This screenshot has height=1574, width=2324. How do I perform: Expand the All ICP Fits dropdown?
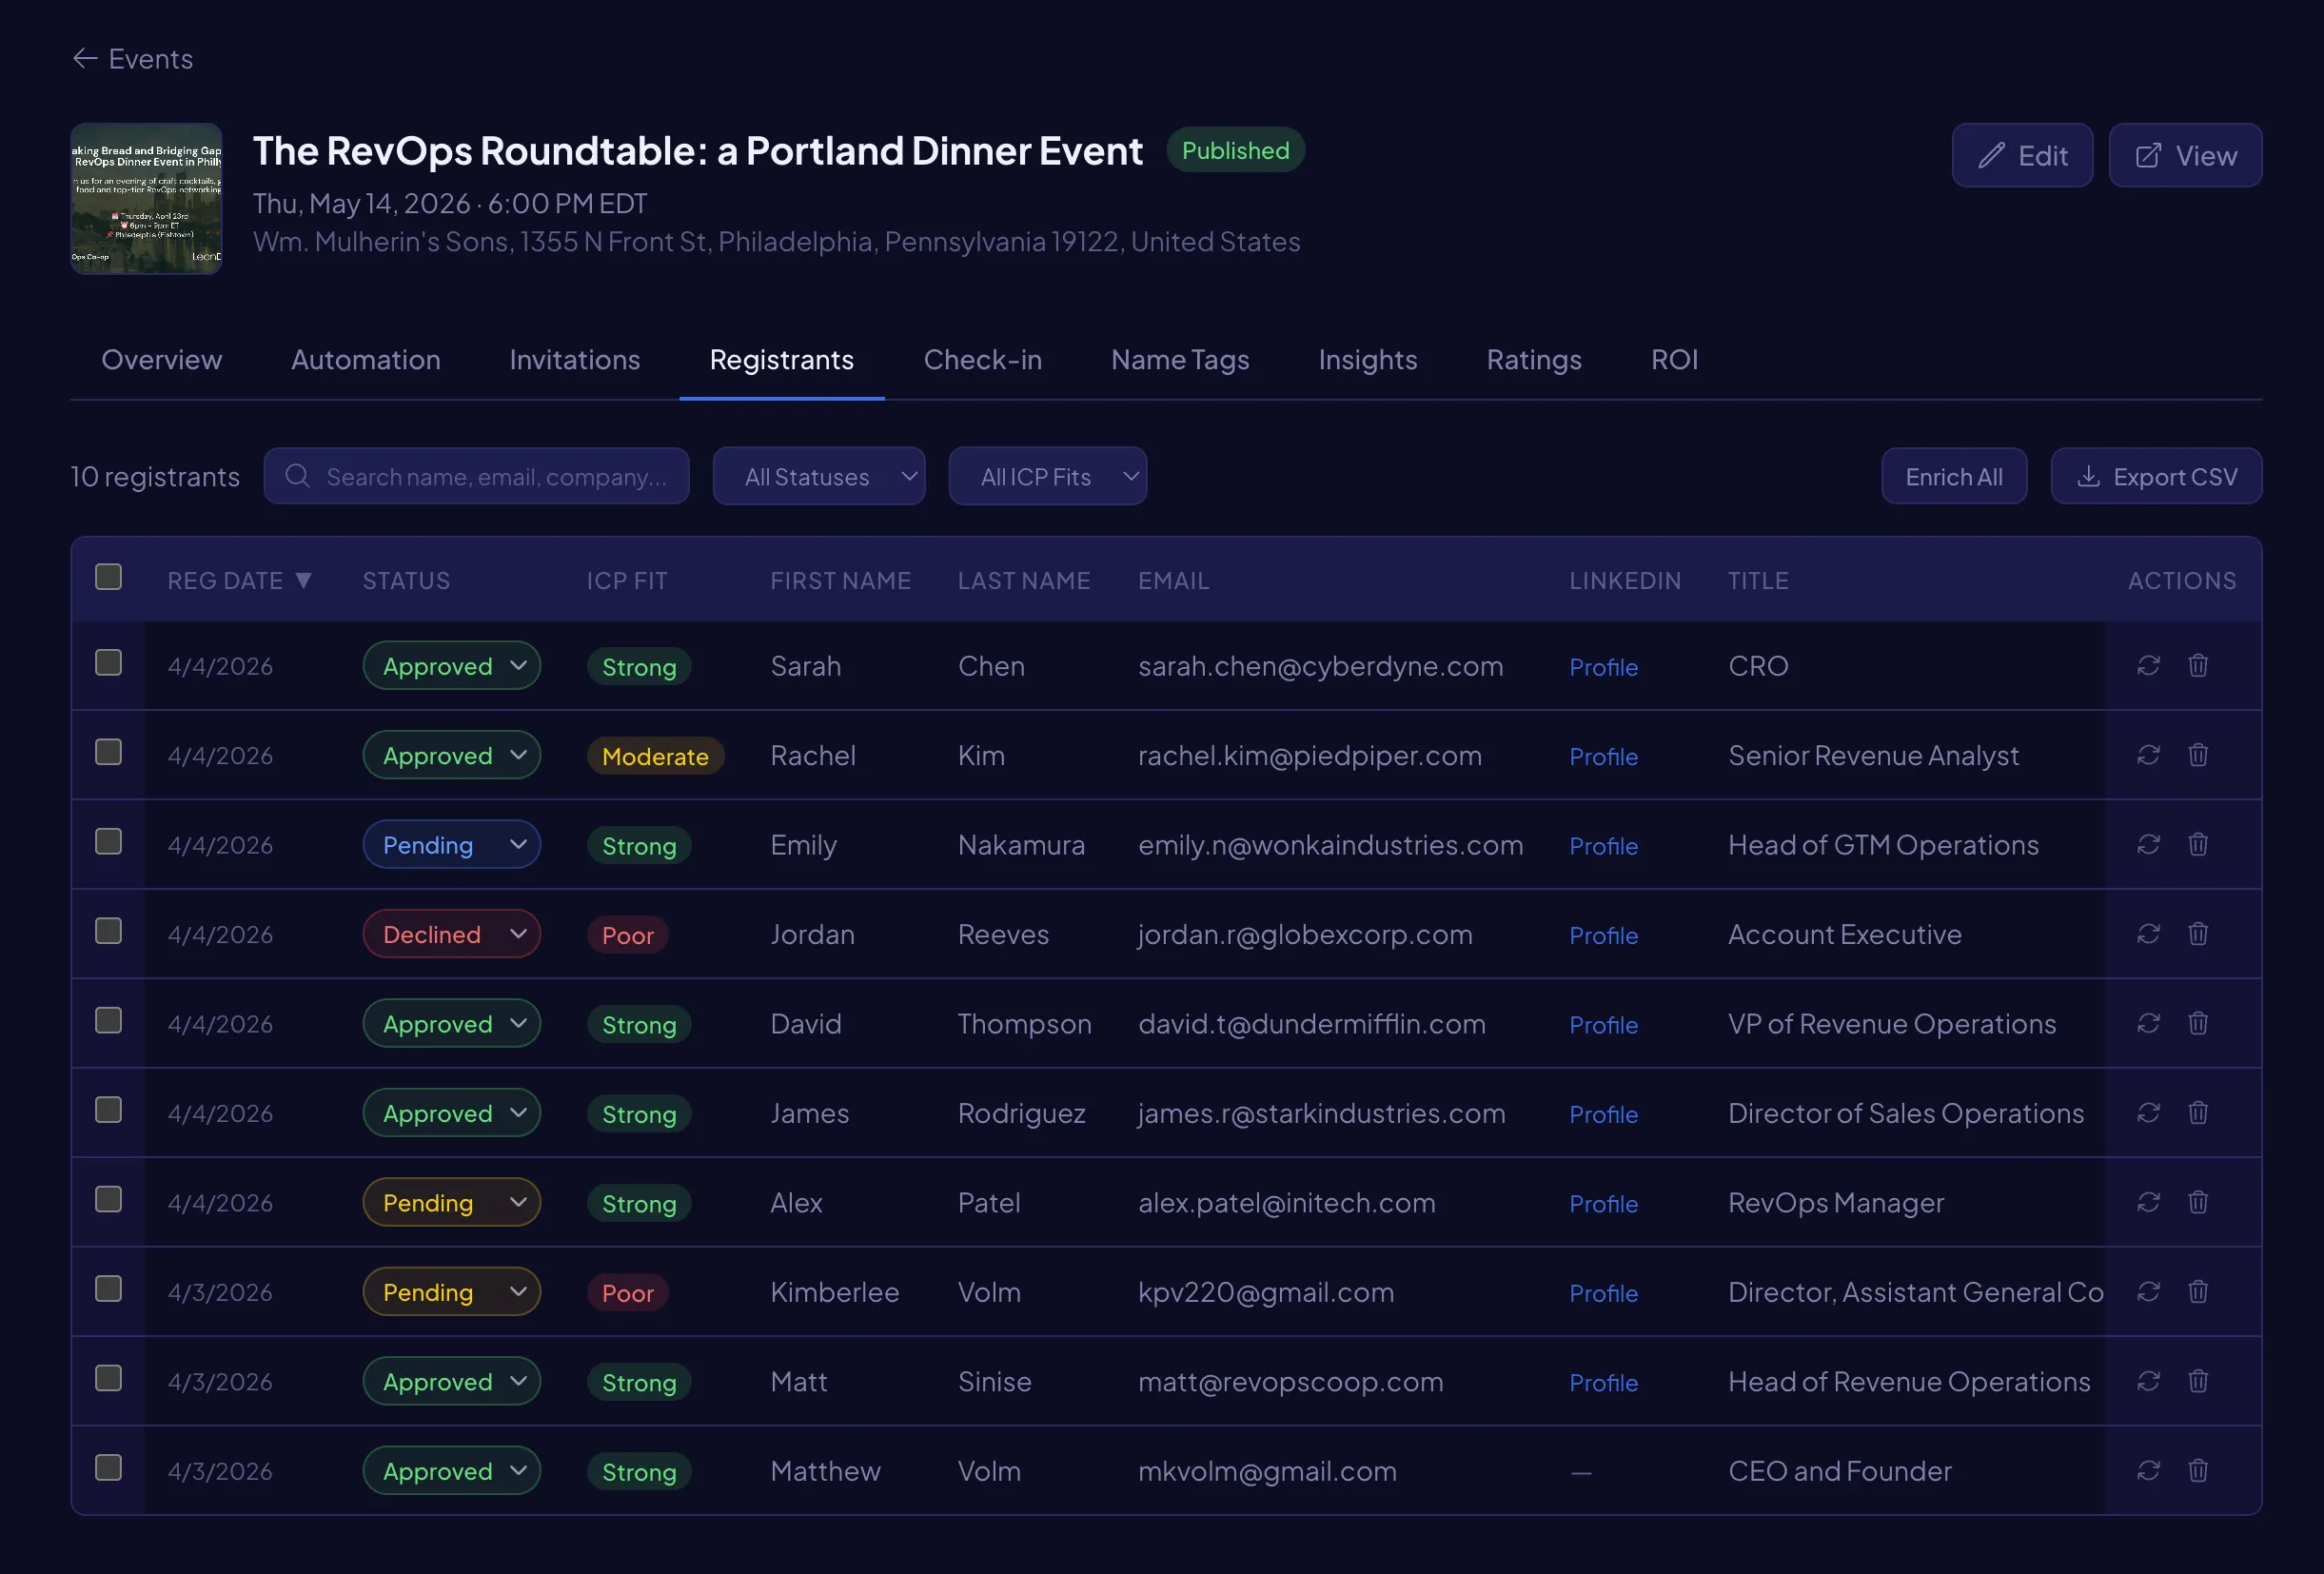1047,476
